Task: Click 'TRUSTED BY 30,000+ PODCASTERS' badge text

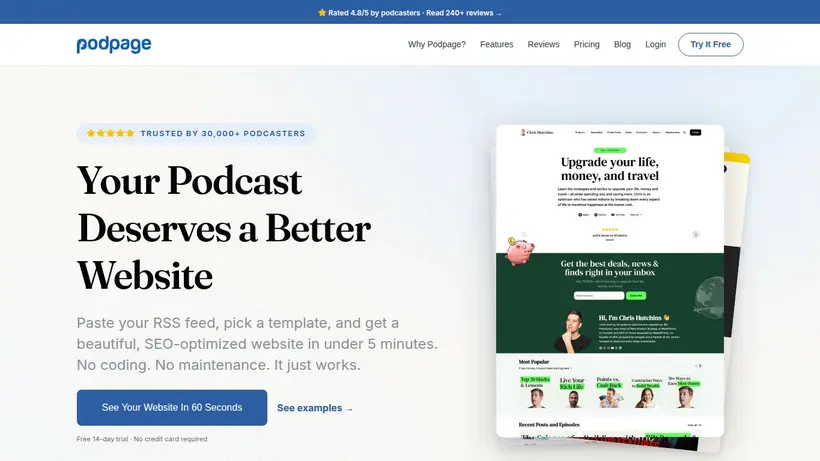Action: (223, 134)
